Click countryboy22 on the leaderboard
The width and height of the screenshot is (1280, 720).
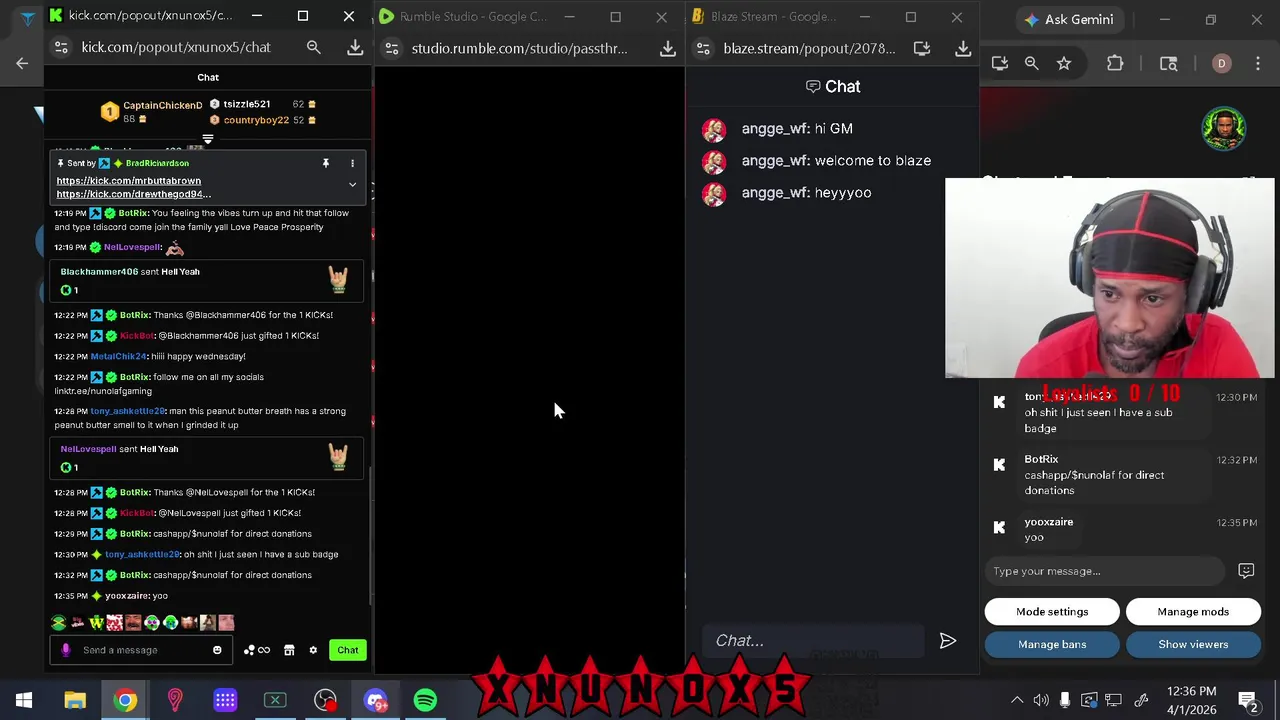(256, 120)
